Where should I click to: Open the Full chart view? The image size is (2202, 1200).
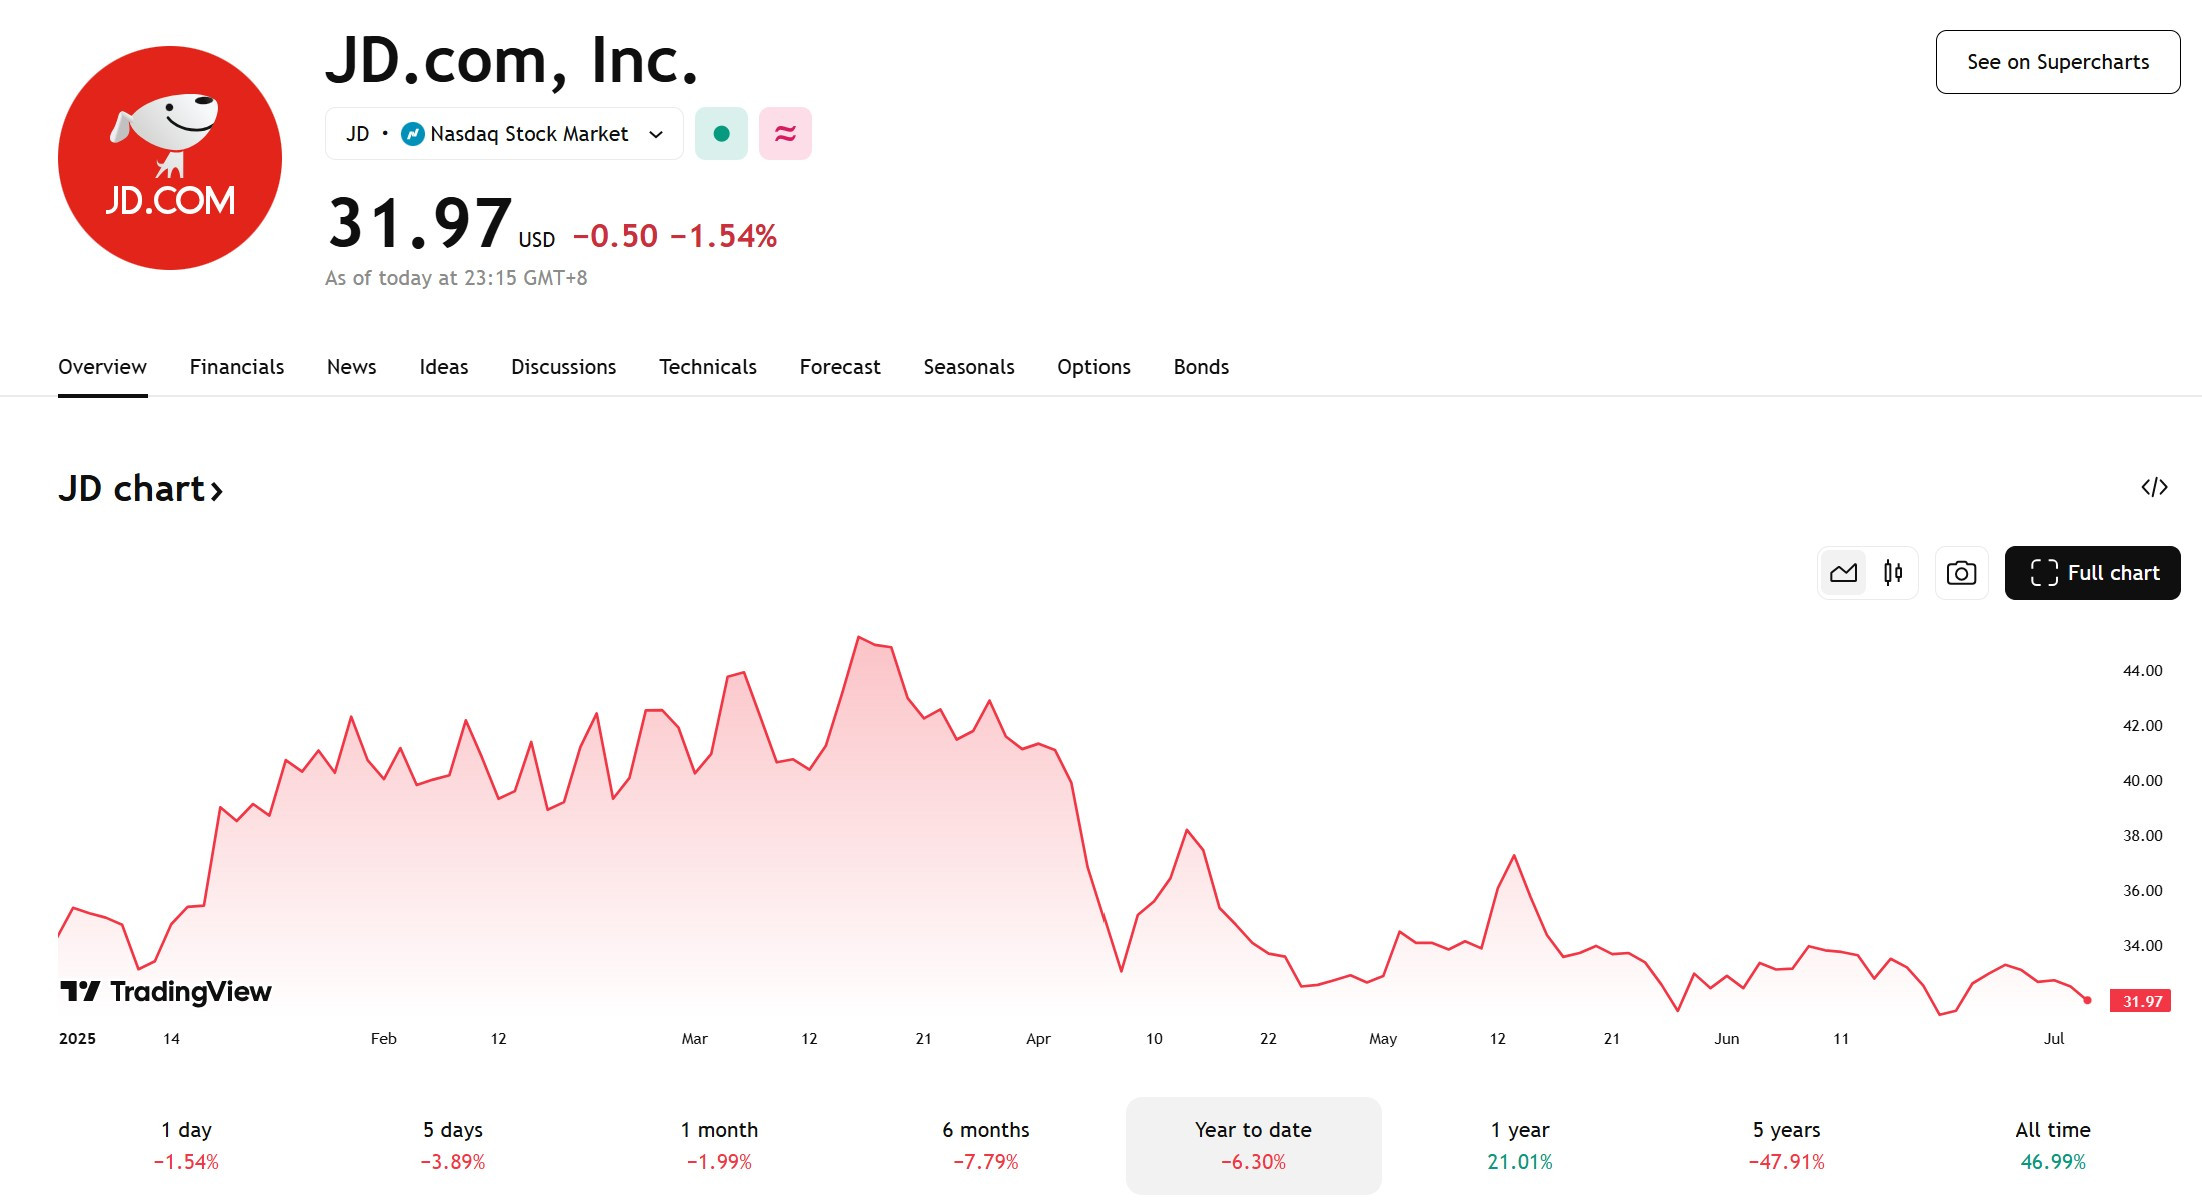2092,573
